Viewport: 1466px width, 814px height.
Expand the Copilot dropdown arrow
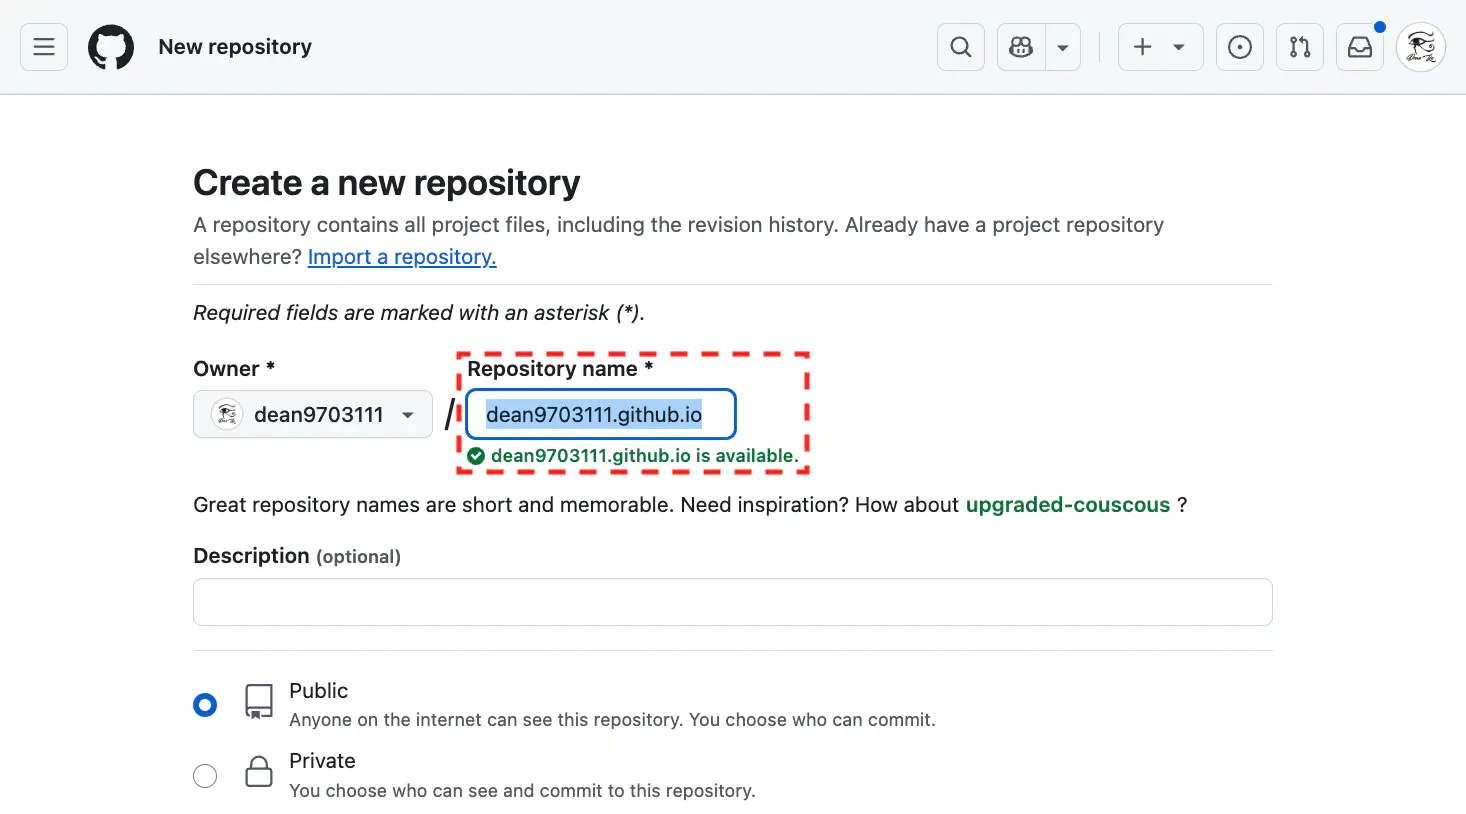click(x=1063, y=47)
